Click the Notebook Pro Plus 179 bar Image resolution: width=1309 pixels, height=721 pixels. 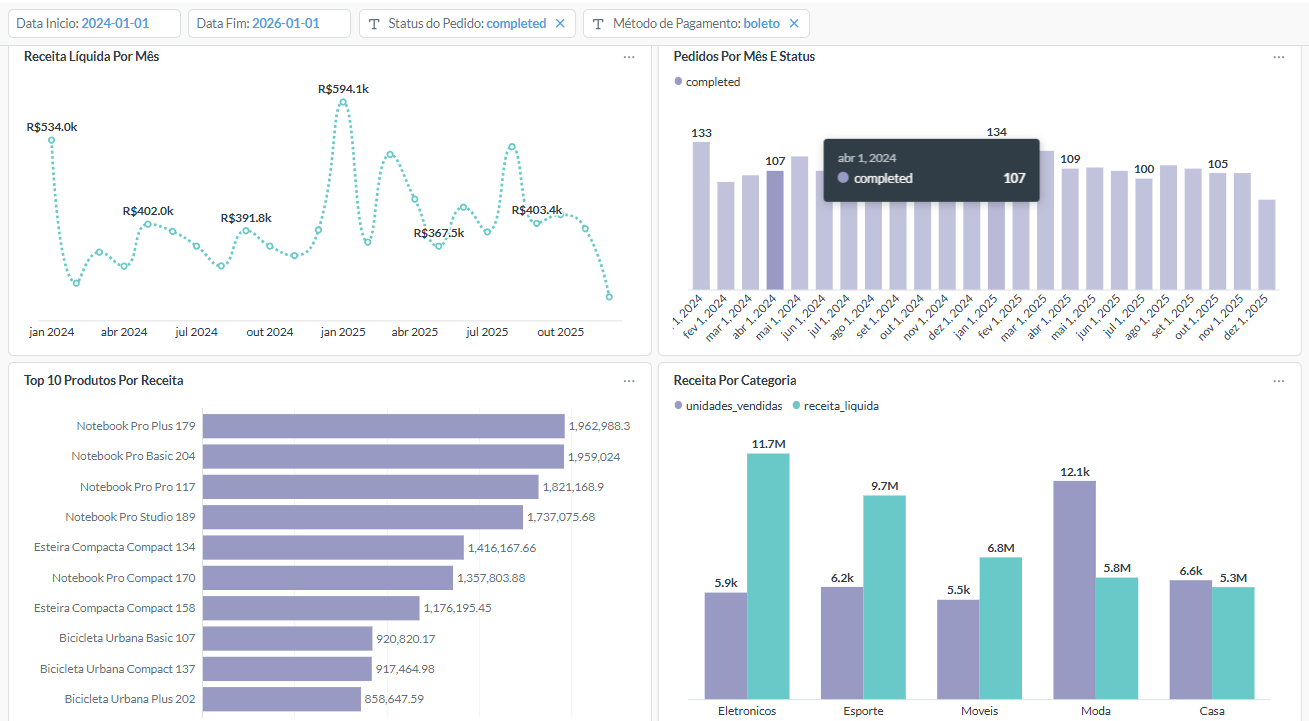[384, 426]
